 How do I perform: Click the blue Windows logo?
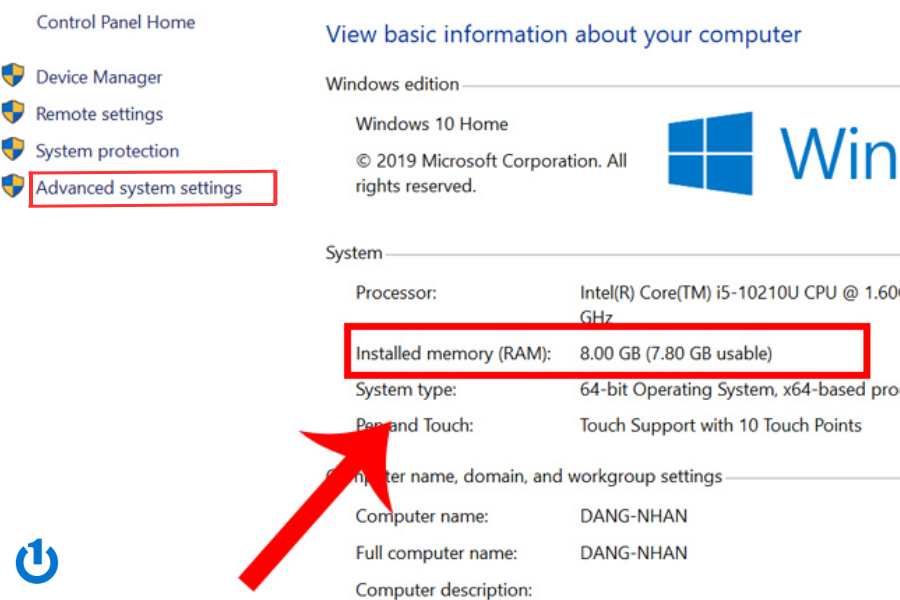coord(711,153)
